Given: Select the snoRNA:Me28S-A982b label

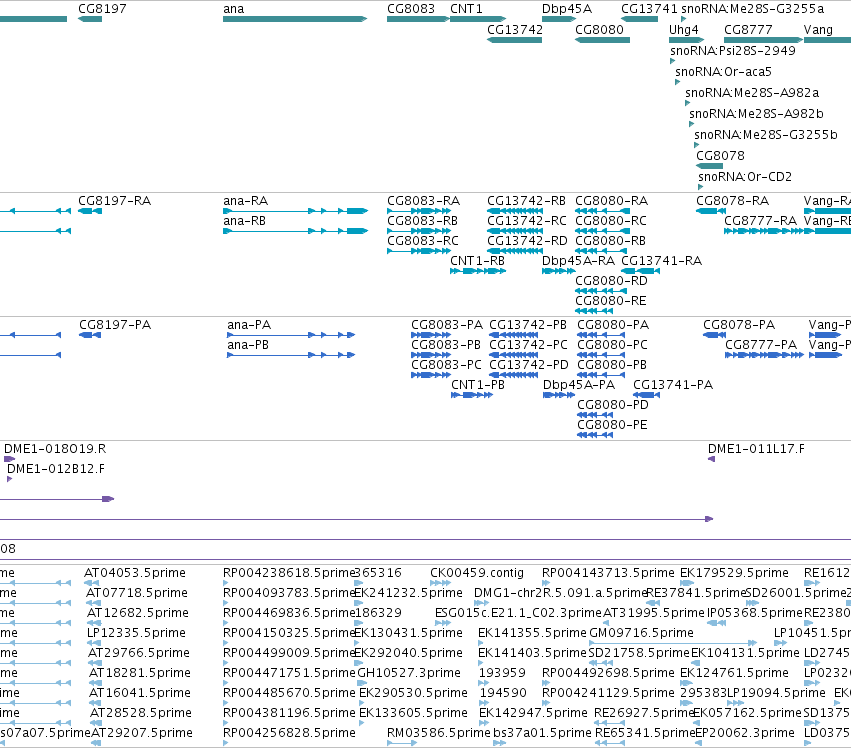Looking at the screenshot, I should click(756, 114).
